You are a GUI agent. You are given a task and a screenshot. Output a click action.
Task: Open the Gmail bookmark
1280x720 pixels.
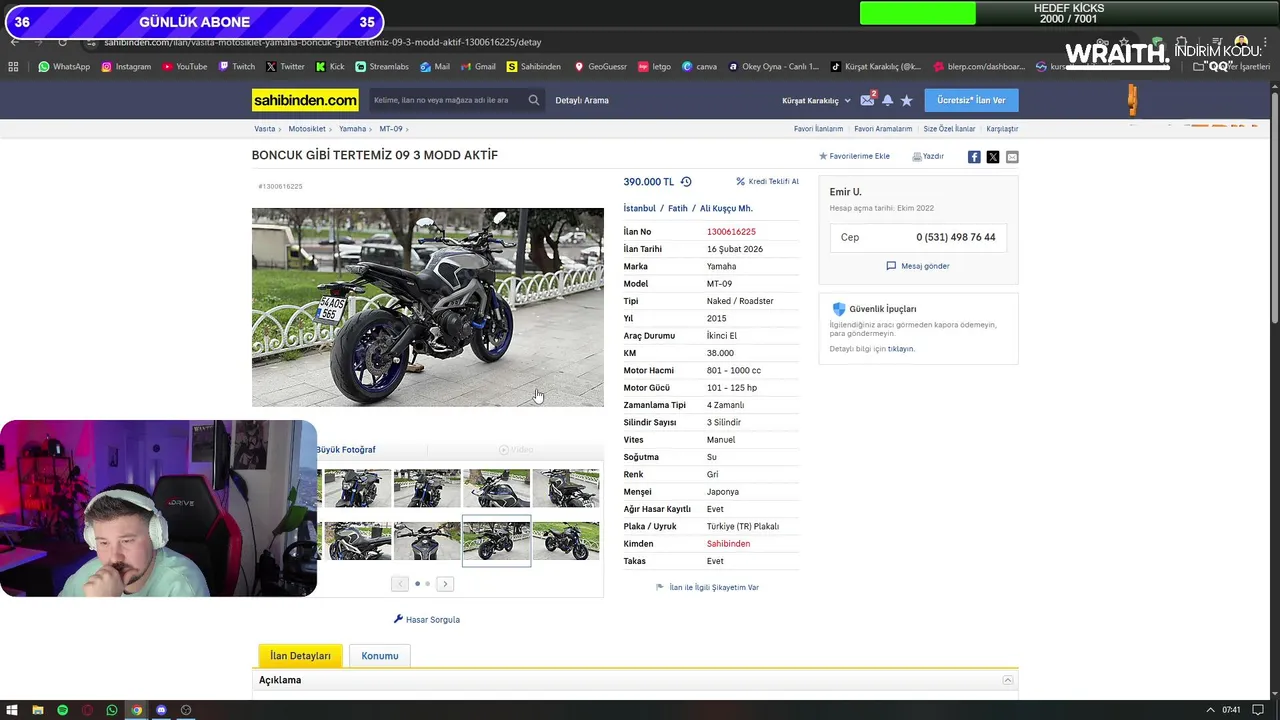478,67
